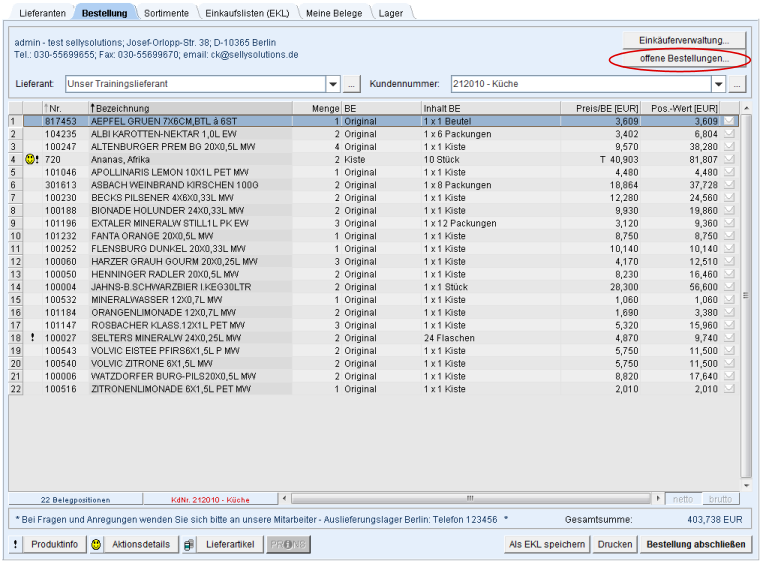
Task: Click the horizontal scrollbar below the table
Action: 460,498
